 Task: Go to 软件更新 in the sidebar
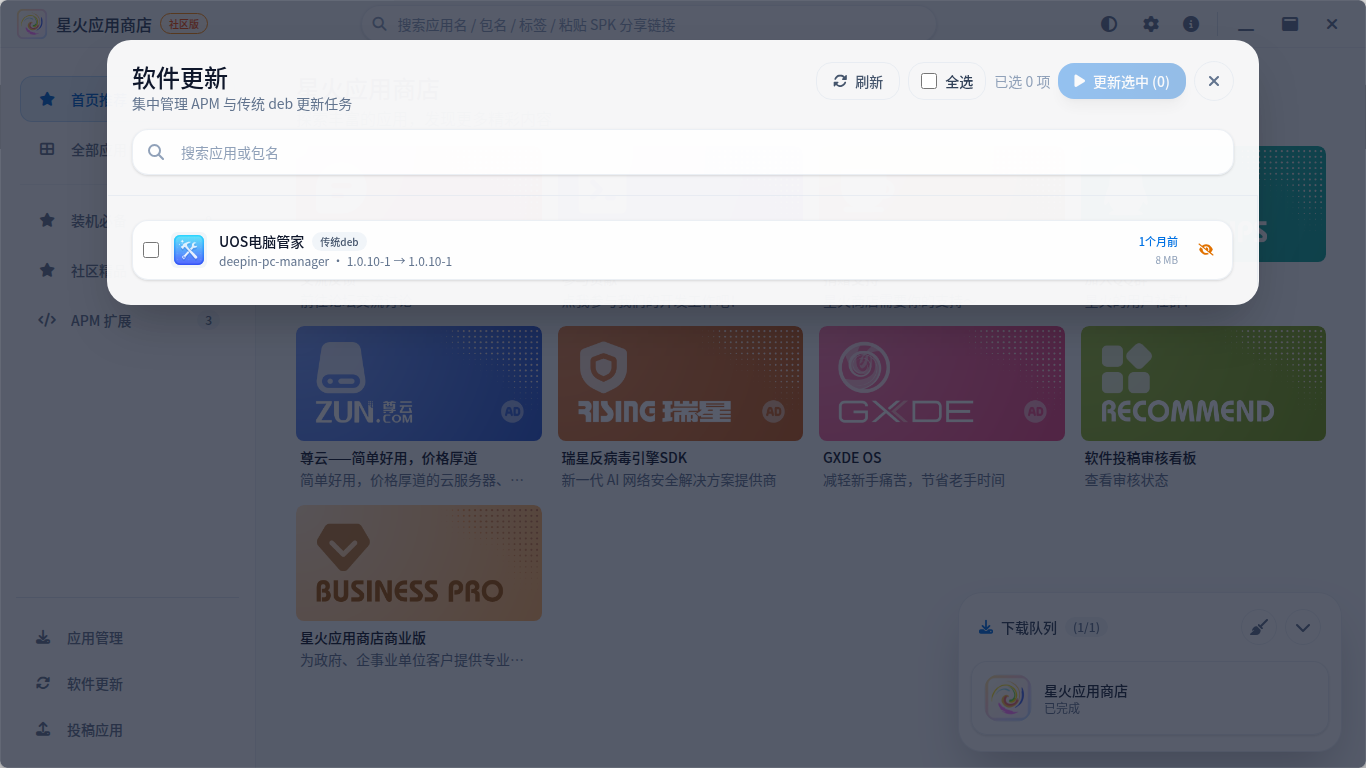[127, 684]
